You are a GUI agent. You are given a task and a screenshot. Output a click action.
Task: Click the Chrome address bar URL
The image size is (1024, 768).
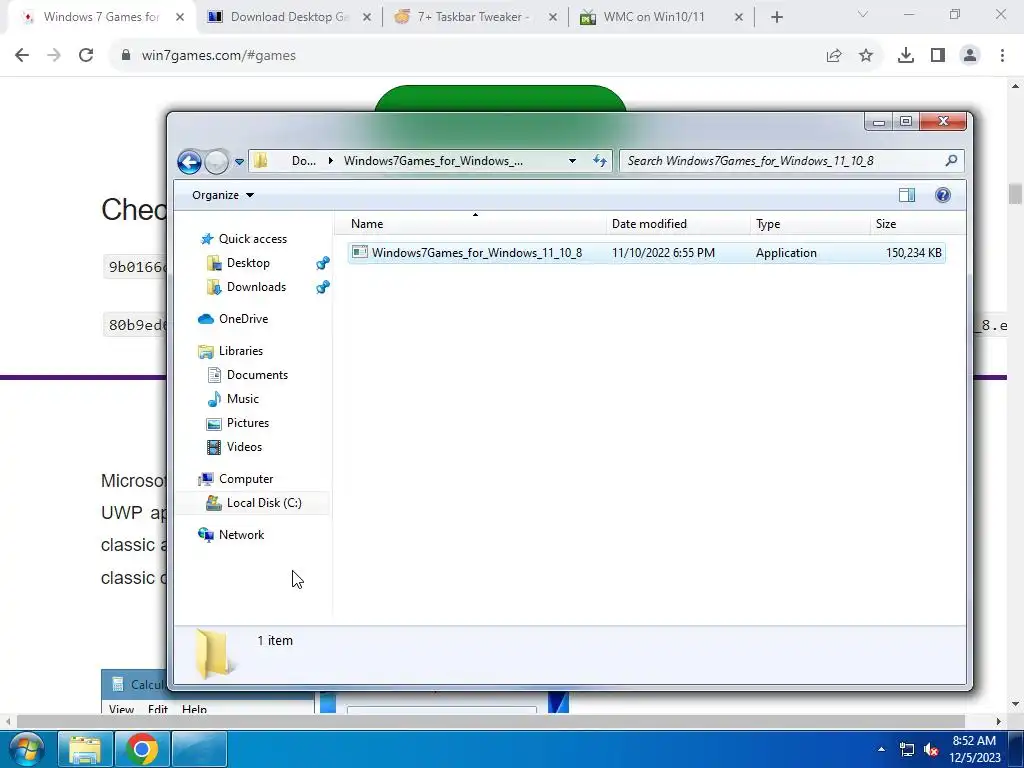[x=219, y=56]
